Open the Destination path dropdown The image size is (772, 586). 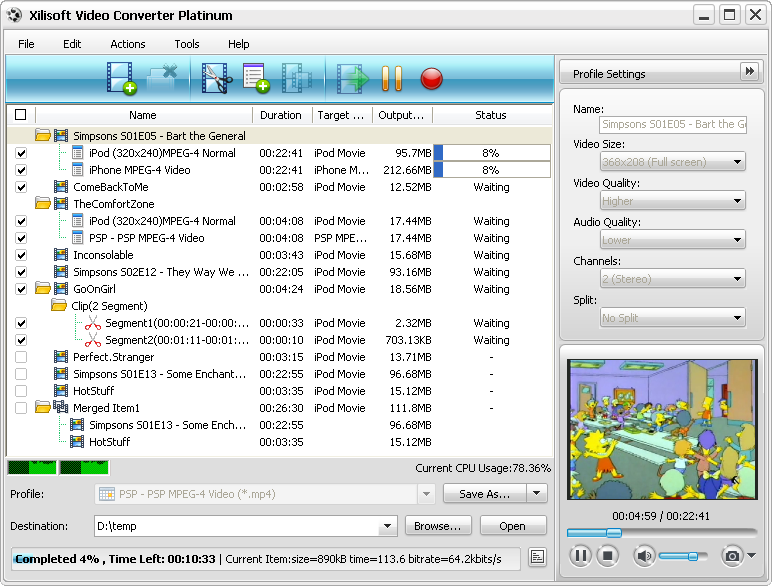click(x=388, y=526)
